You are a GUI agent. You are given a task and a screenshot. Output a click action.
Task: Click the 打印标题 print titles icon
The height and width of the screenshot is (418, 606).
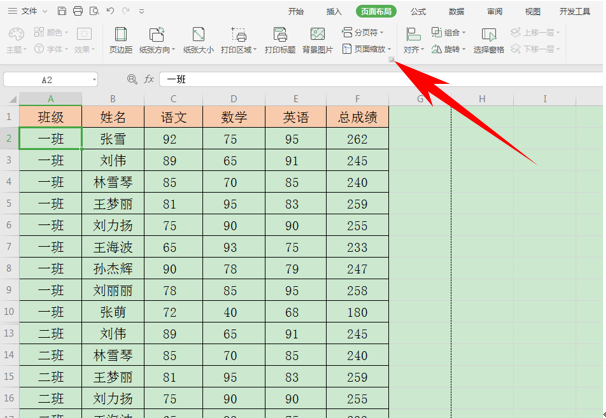280,40
